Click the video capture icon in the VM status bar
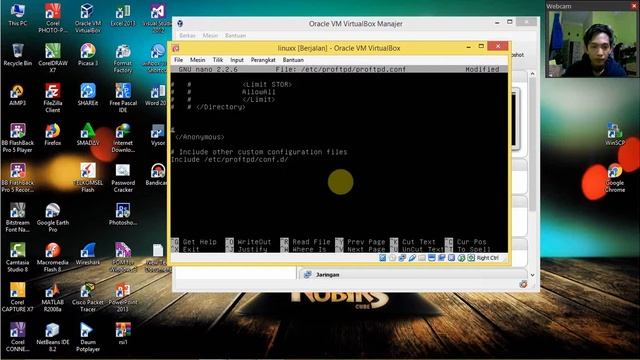Screen dimensions: 640x360 tap(442, 258)
